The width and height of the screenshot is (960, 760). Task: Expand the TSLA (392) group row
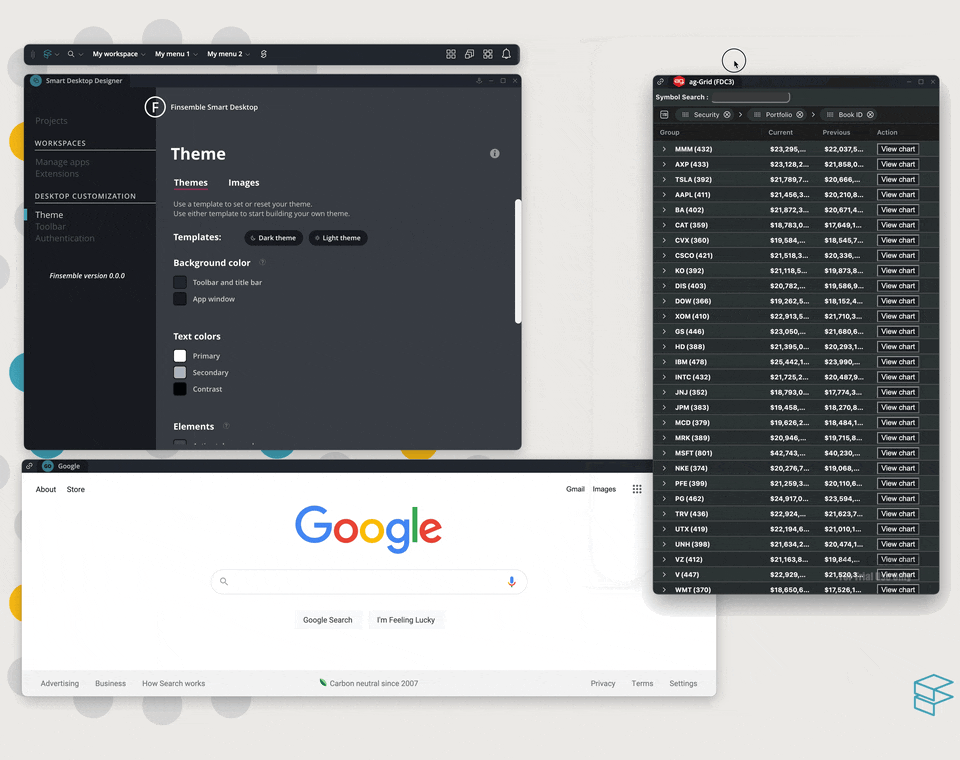(664, 179)
